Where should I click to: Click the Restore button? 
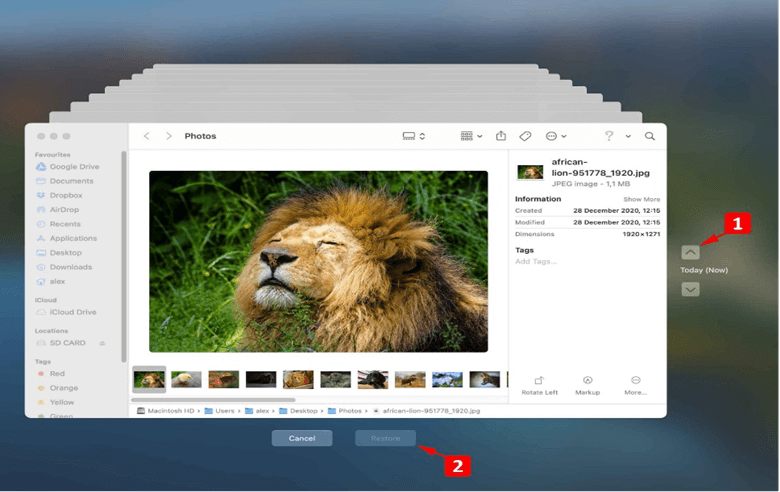tap(386, 438)
